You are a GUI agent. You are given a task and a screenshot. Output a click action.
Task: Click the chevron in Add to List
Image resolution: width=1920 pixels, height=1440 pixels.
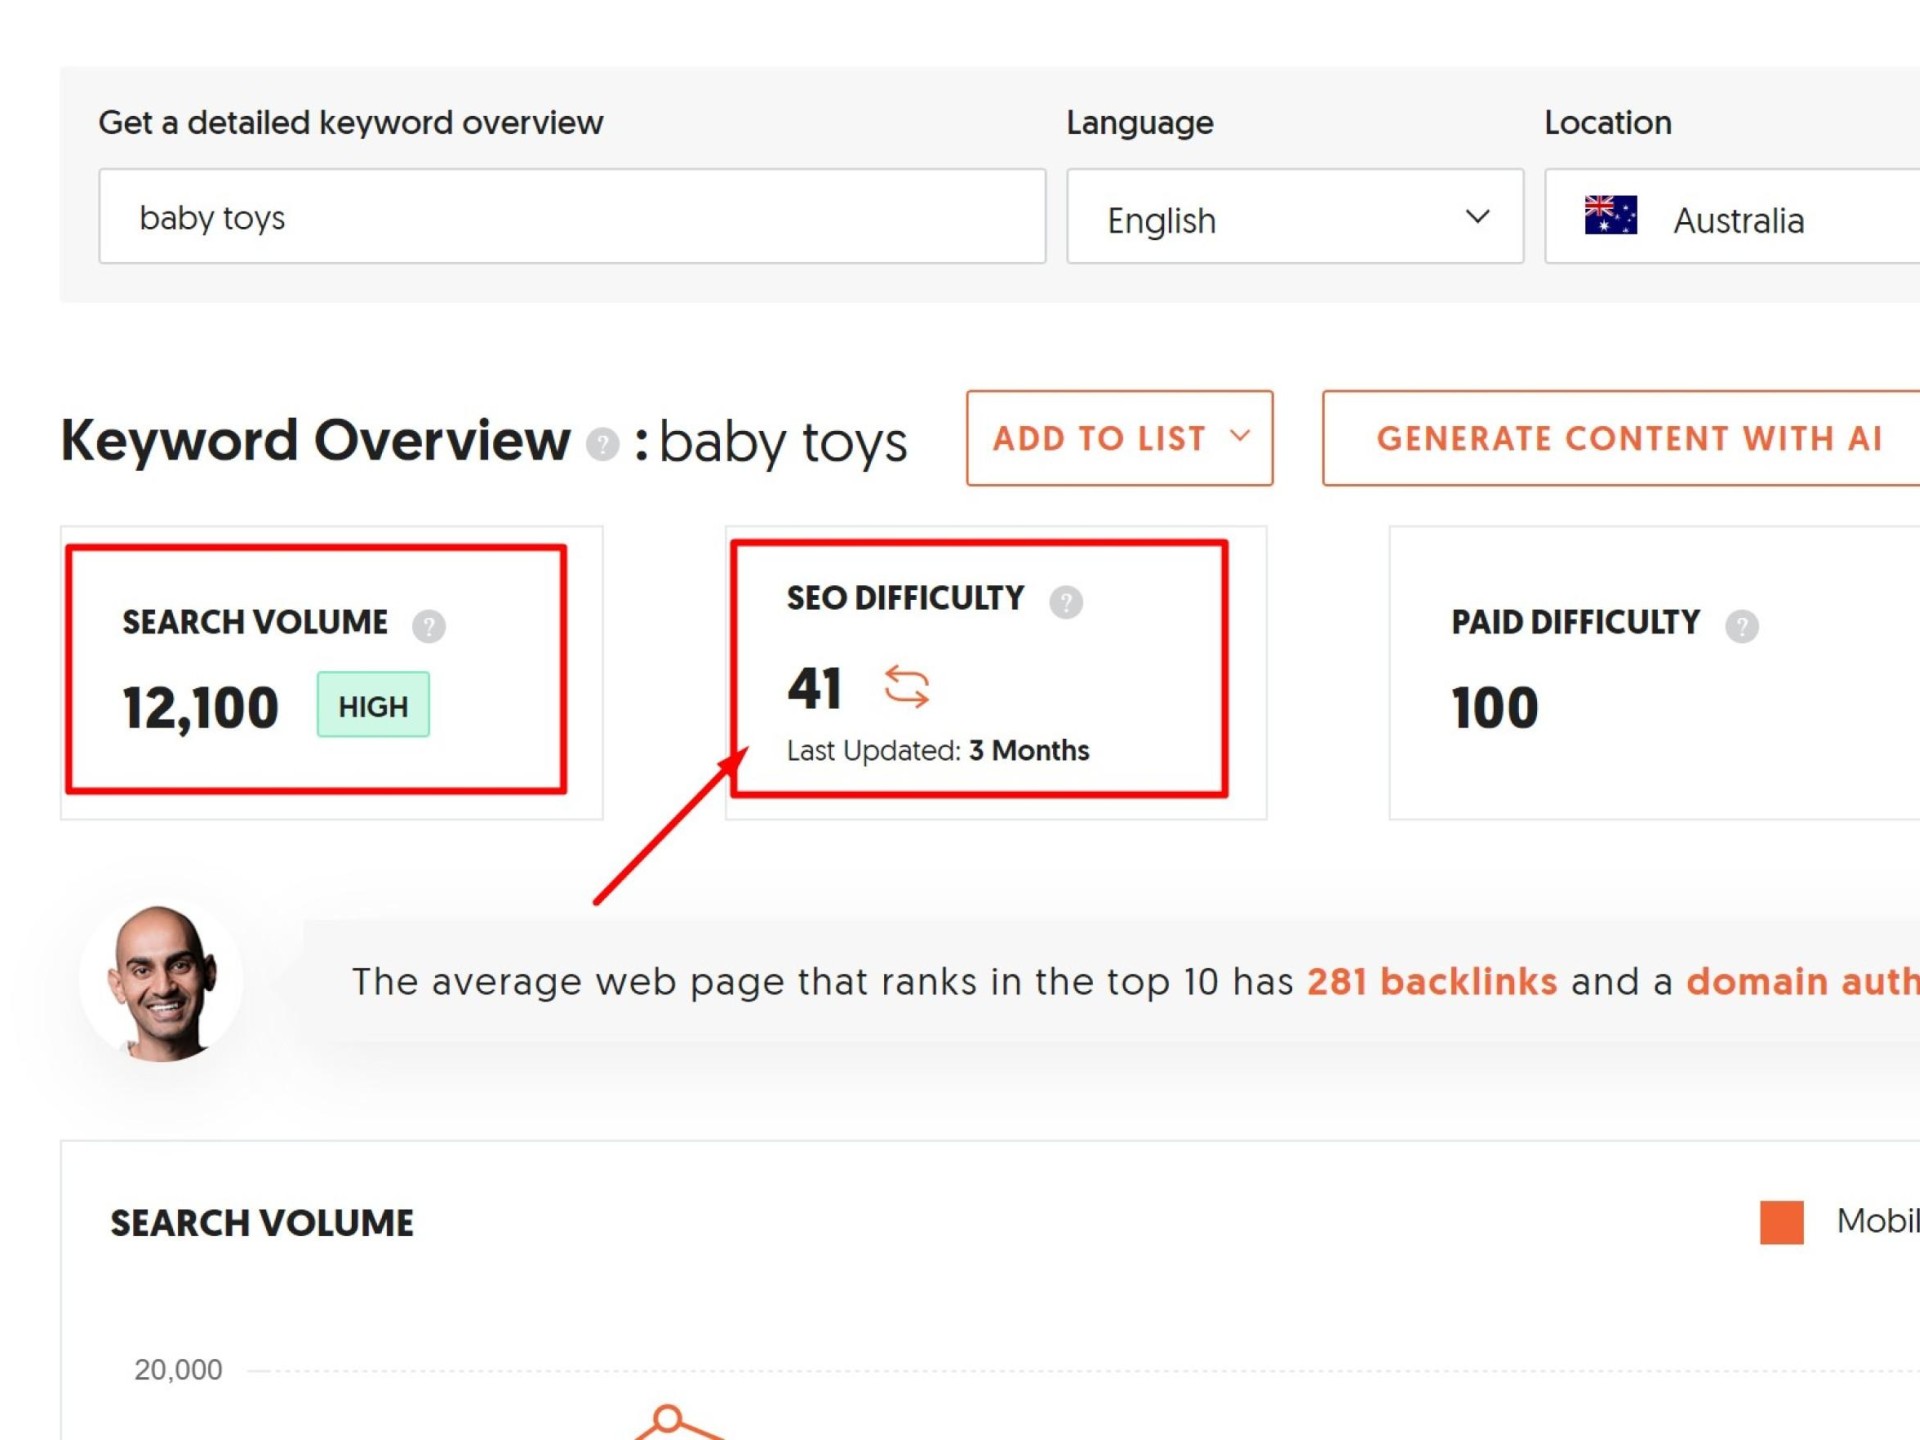pyautogui.click(x=1240, y=436)
